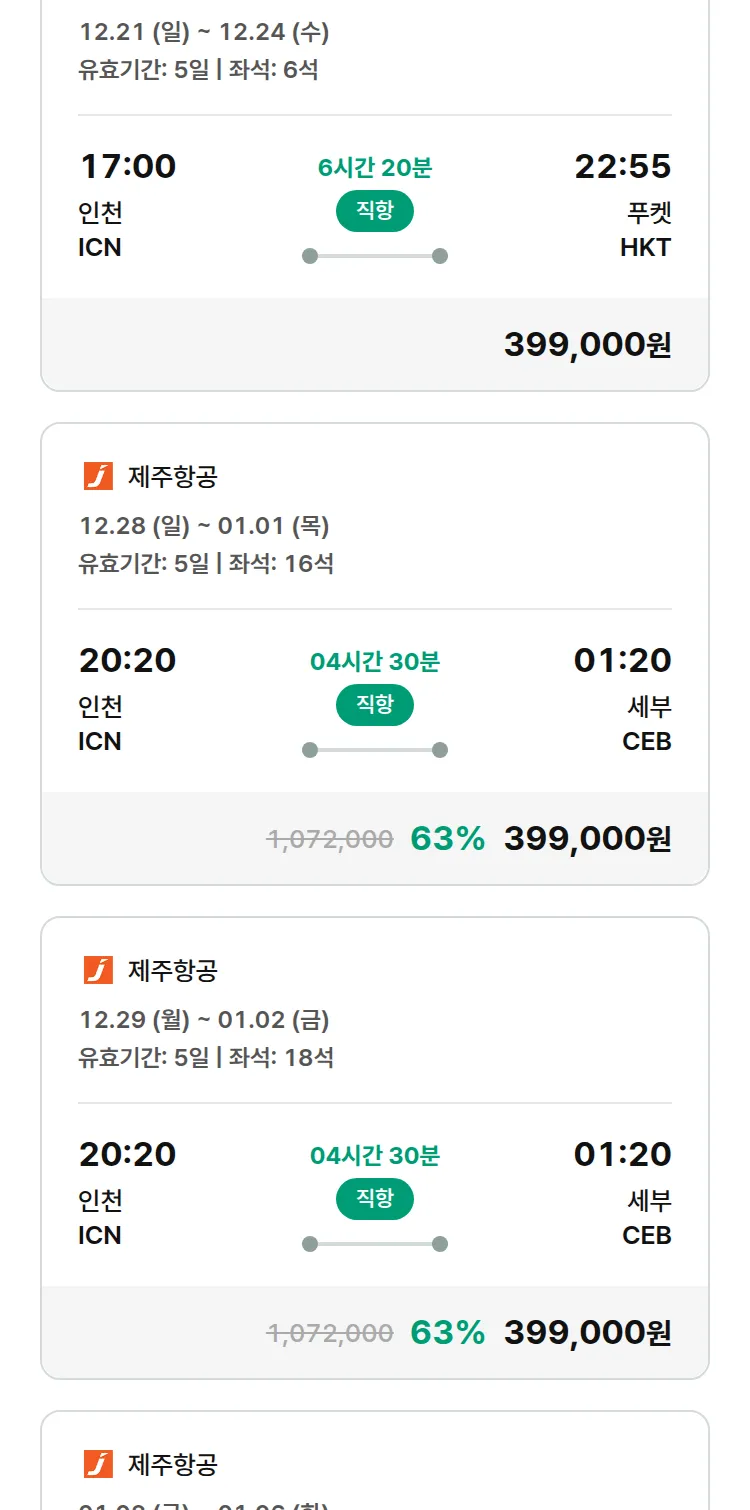Viewport: 750px width, 1510px height.
Task: Select the 399,000원 price for Phuket flight
Action: point(587,345)
